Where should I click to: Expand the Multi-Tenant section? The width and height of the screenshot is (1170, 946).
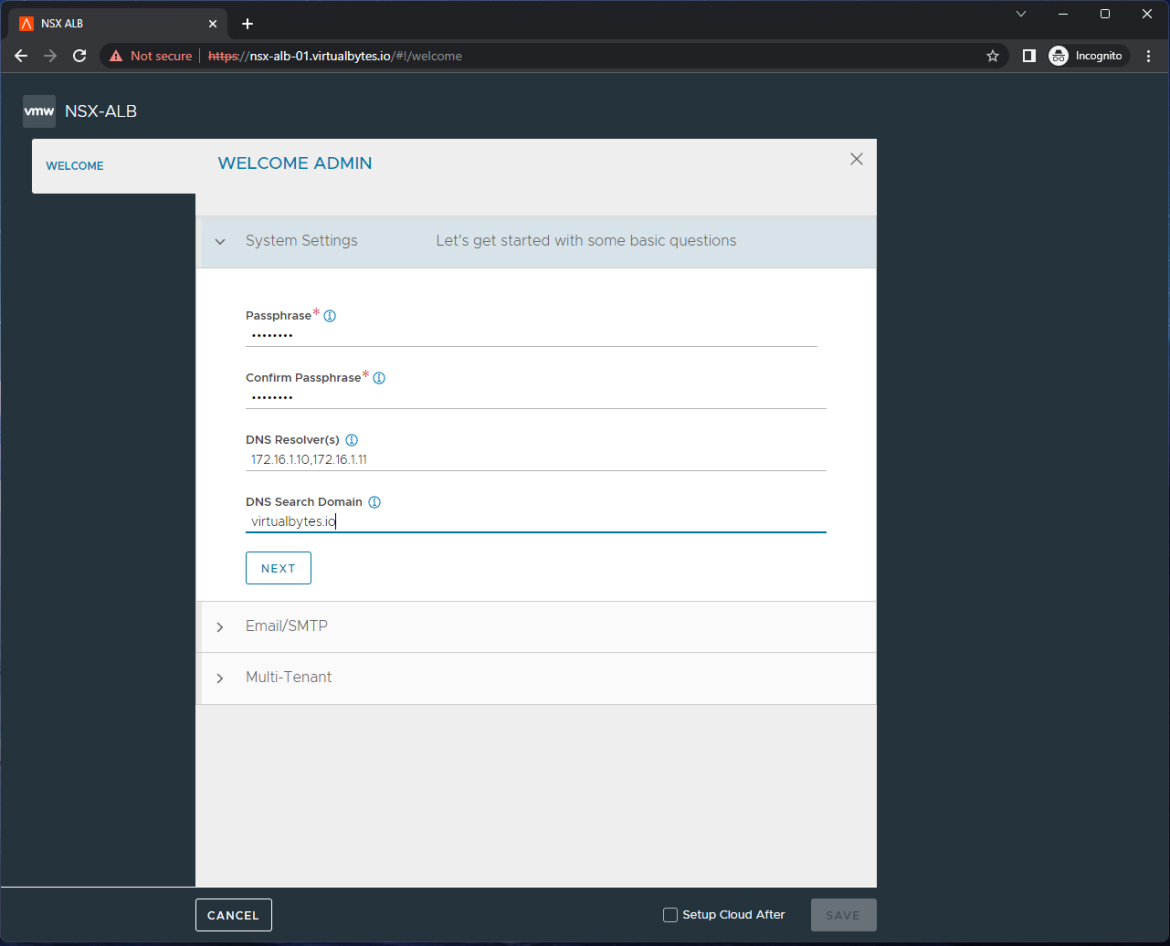220,678
